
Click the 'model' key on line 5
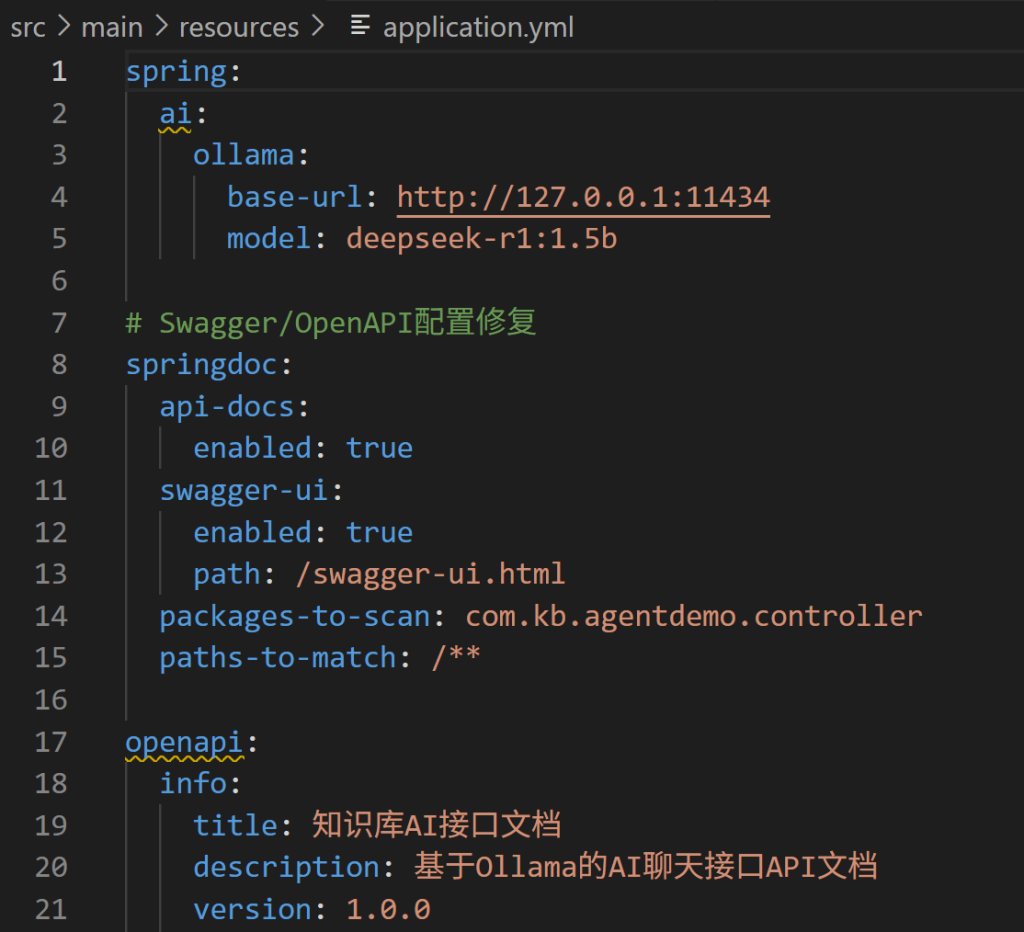(x=268, y=239)
